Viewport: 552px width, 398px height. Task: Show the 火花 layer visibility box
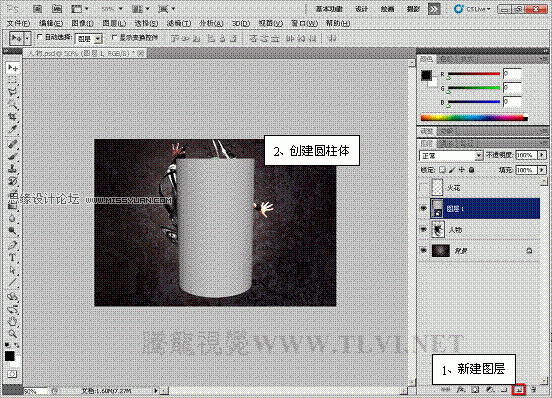tap(424, 188)
